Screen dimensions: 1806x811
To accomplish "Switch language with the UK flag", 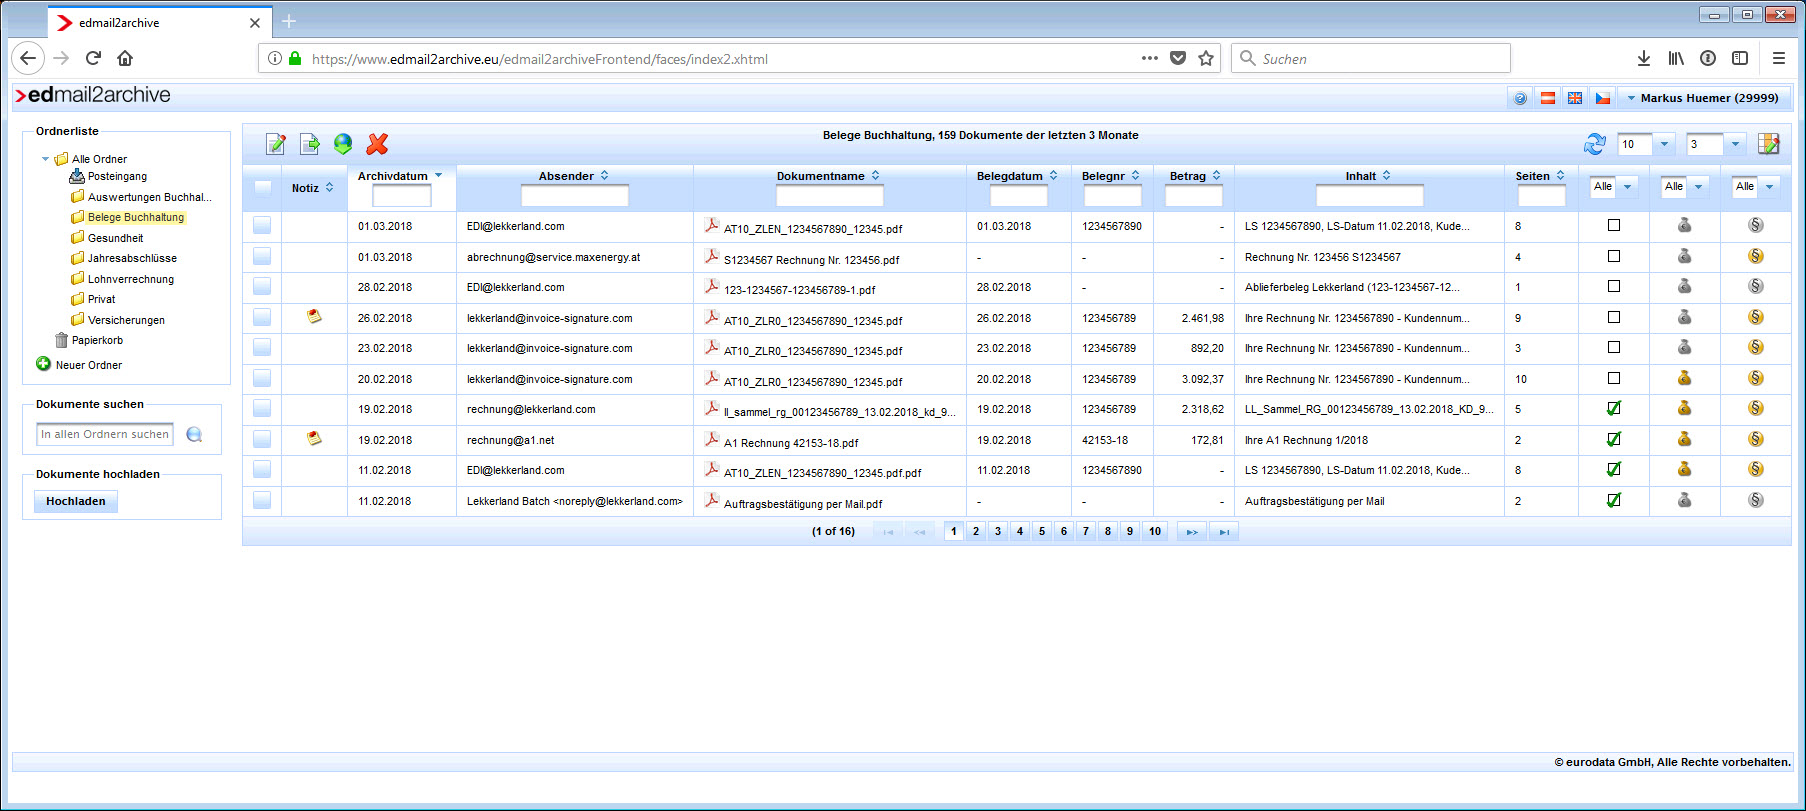I will tap(1575, 98).
